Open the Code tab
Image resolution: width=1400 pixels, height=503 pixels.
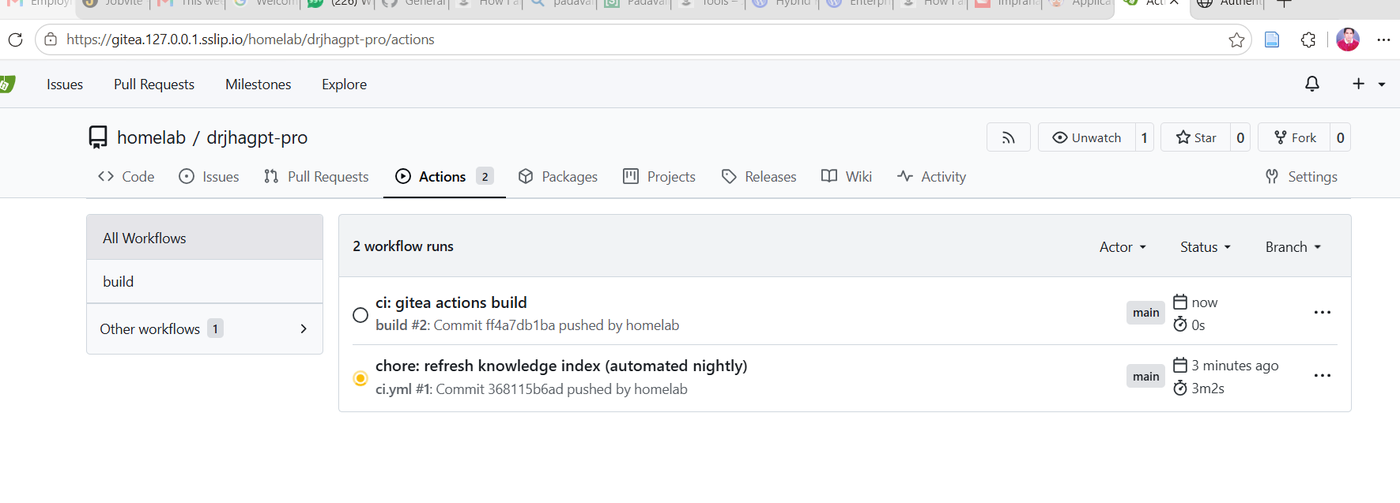coord(126,176)
